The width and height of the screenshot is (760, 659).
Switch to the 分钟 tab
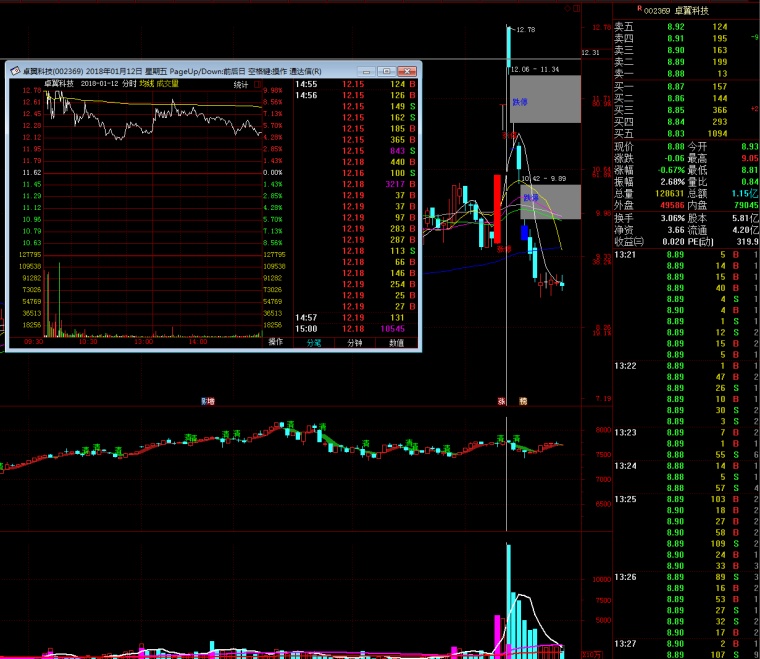pyautogui.click(x=355, y=343)
